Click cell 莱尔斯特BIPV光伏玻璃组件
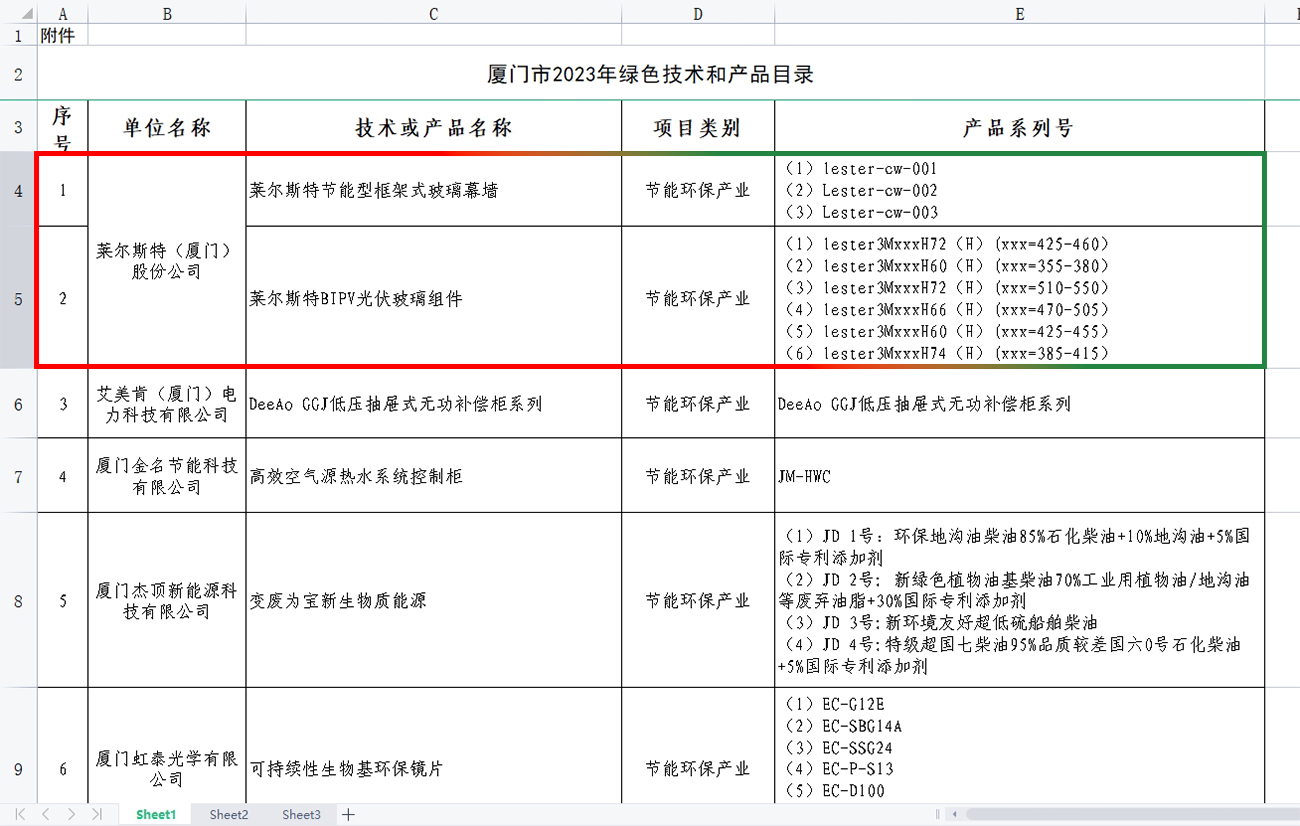The width and height of the screenshot is (1300, 826). 433,297
